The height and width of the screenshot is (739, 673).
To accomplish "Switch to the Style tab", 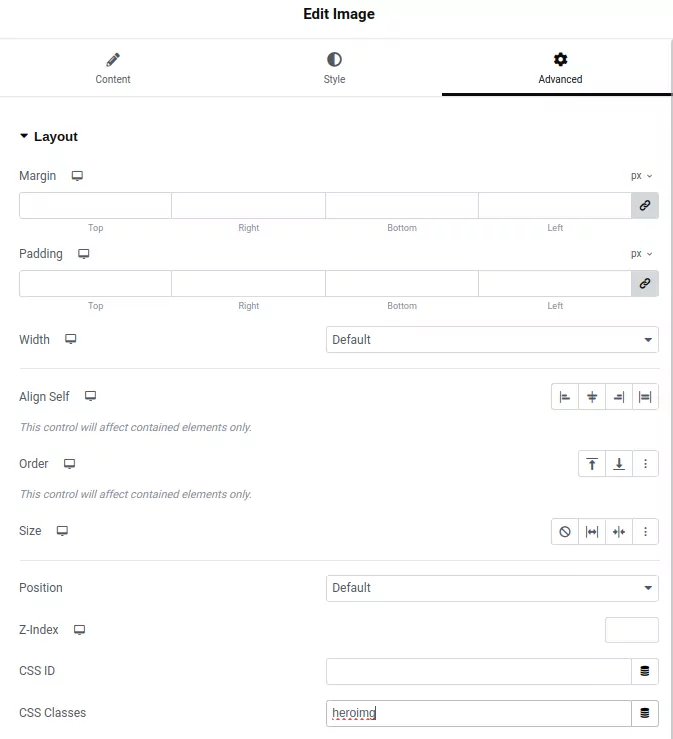I will point(334,69).
